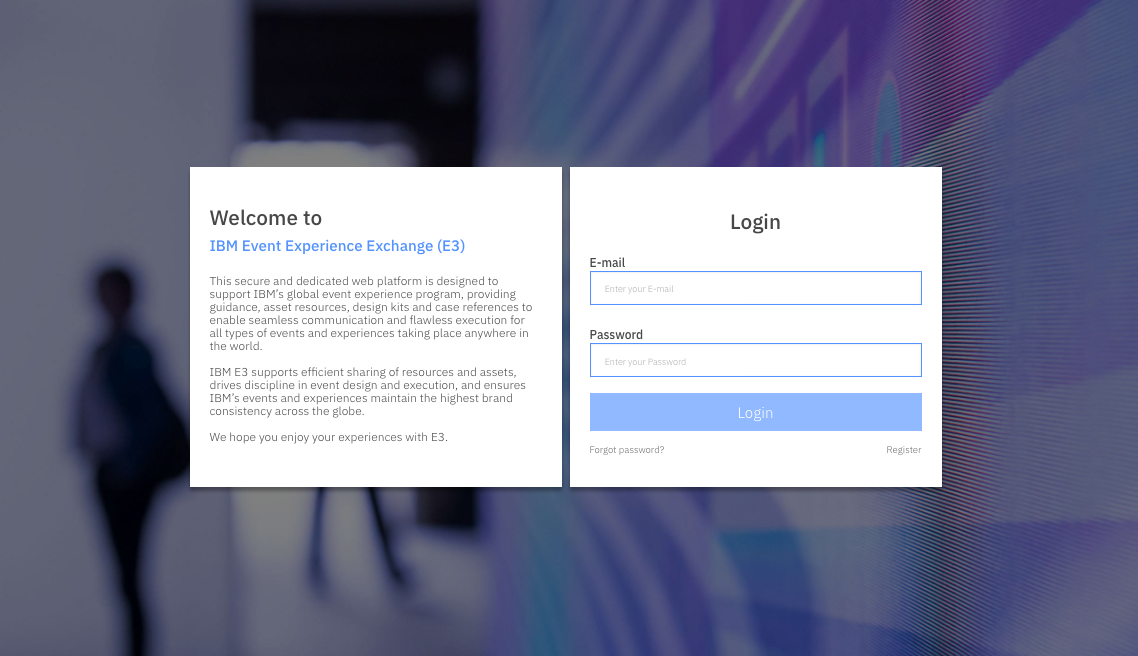Click the 'Password' field label
This screenshot has height=656, width=1138.
(616, 335)
